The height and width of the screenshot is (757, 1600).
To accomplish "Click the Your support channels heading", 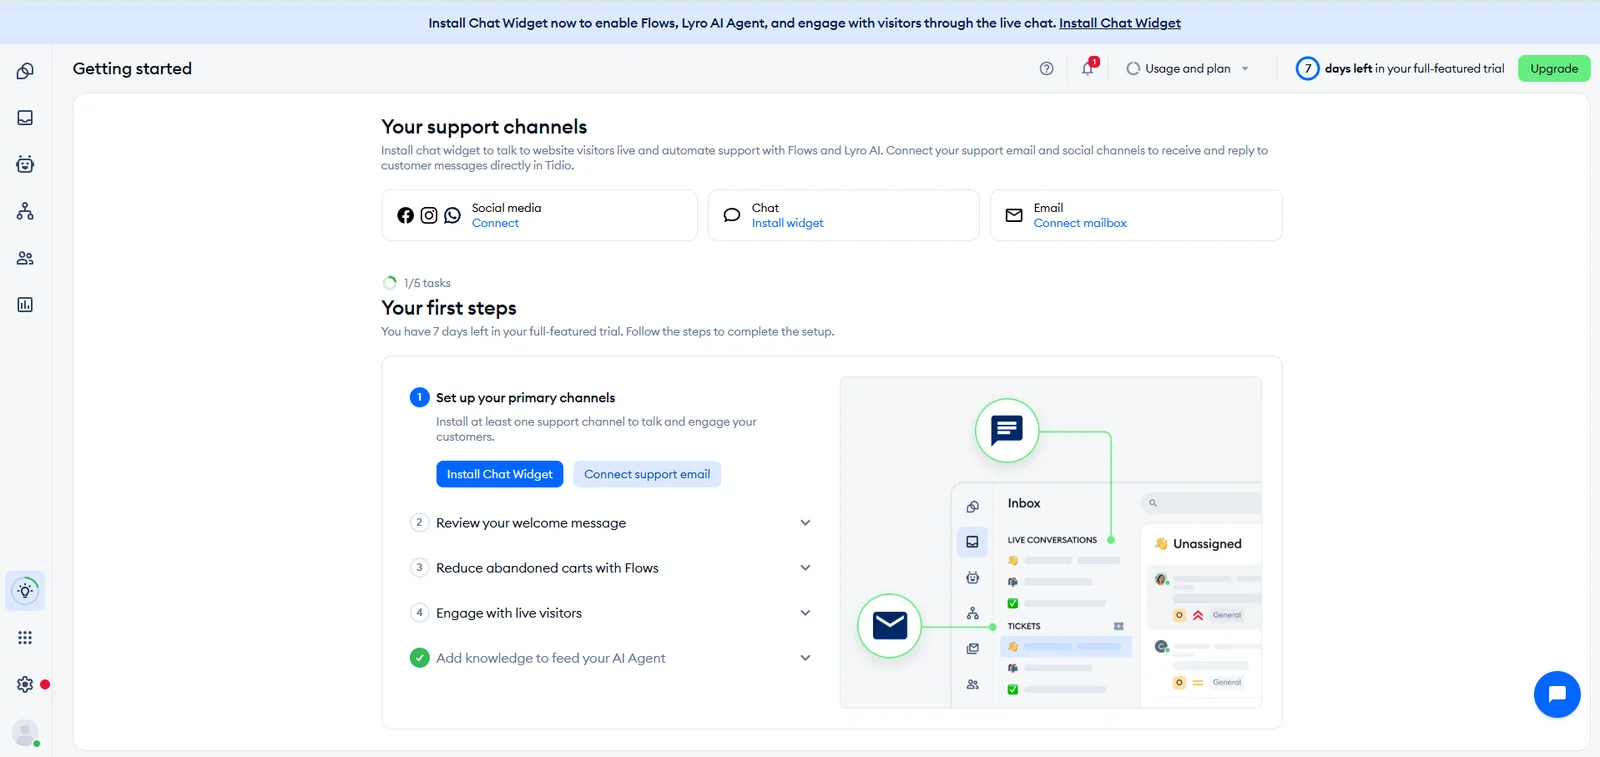I will click(x=484, y=127).
